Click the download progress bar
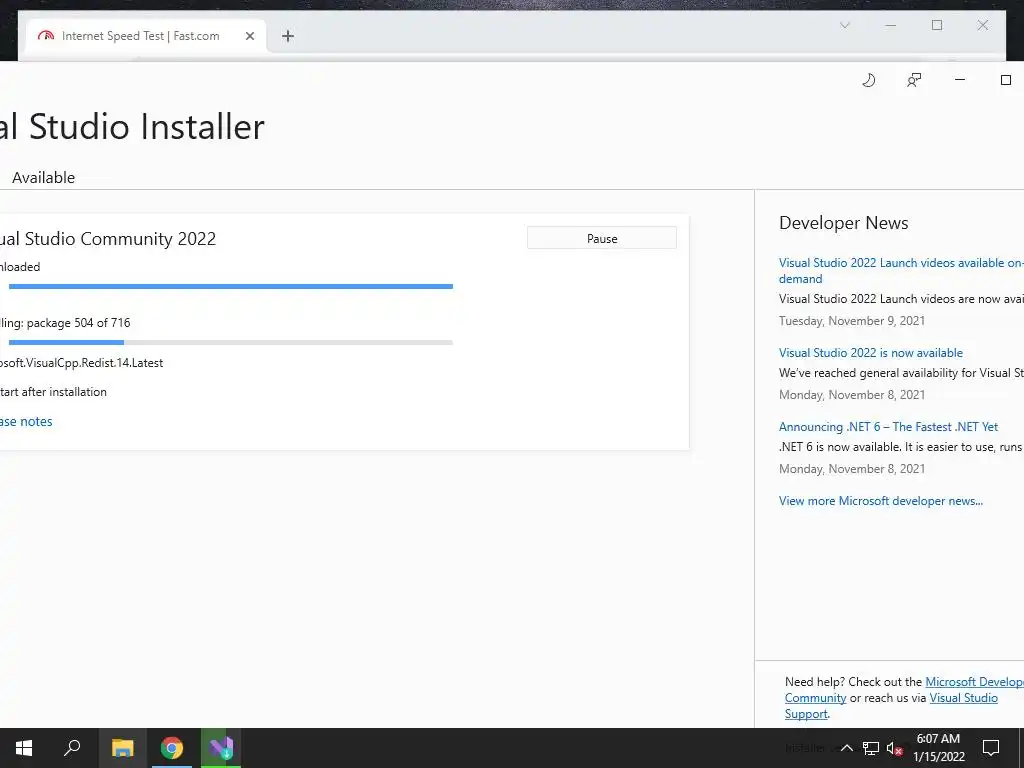The height and width of the screenshot is (768, 1024). (231, 287)
